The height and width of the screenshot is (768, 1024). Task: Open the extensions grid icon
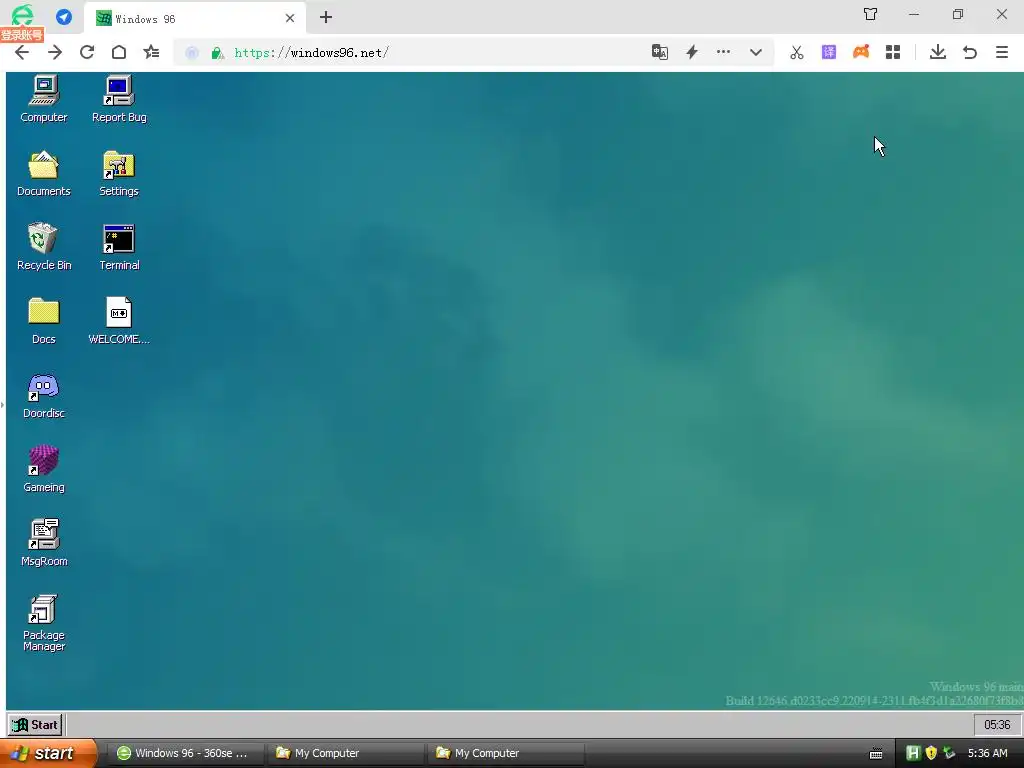(893, 52)
